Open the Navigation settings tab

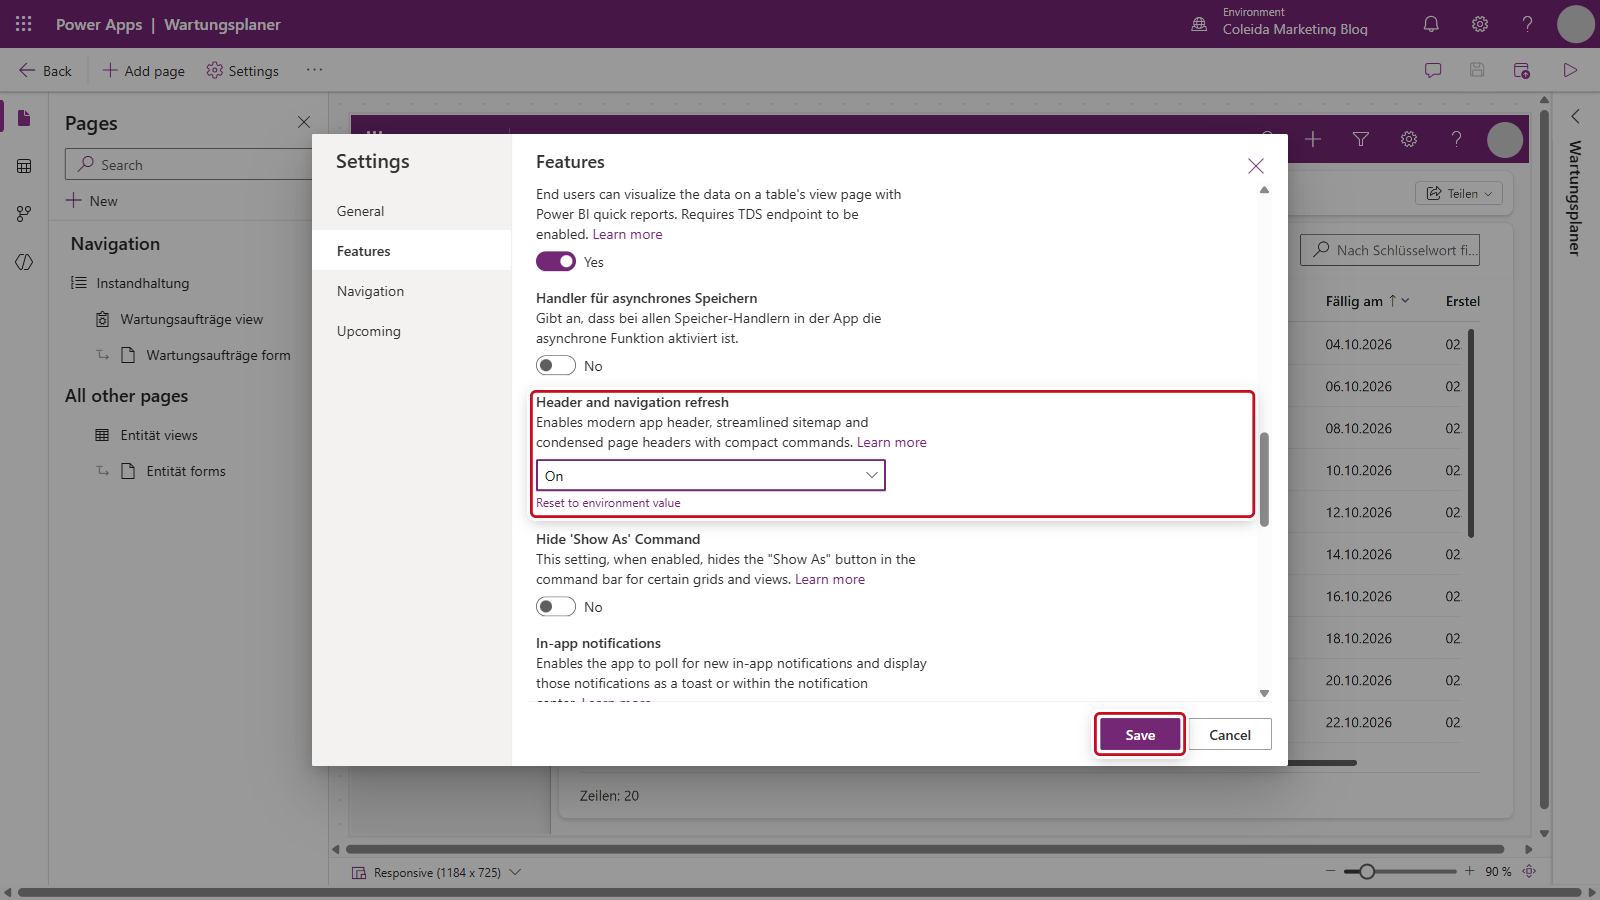coord(412,291)
